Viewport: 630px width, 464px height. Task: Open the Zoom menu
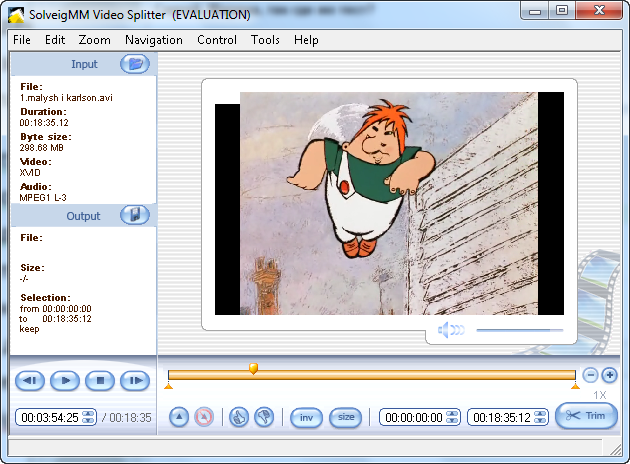coord(94,40)
